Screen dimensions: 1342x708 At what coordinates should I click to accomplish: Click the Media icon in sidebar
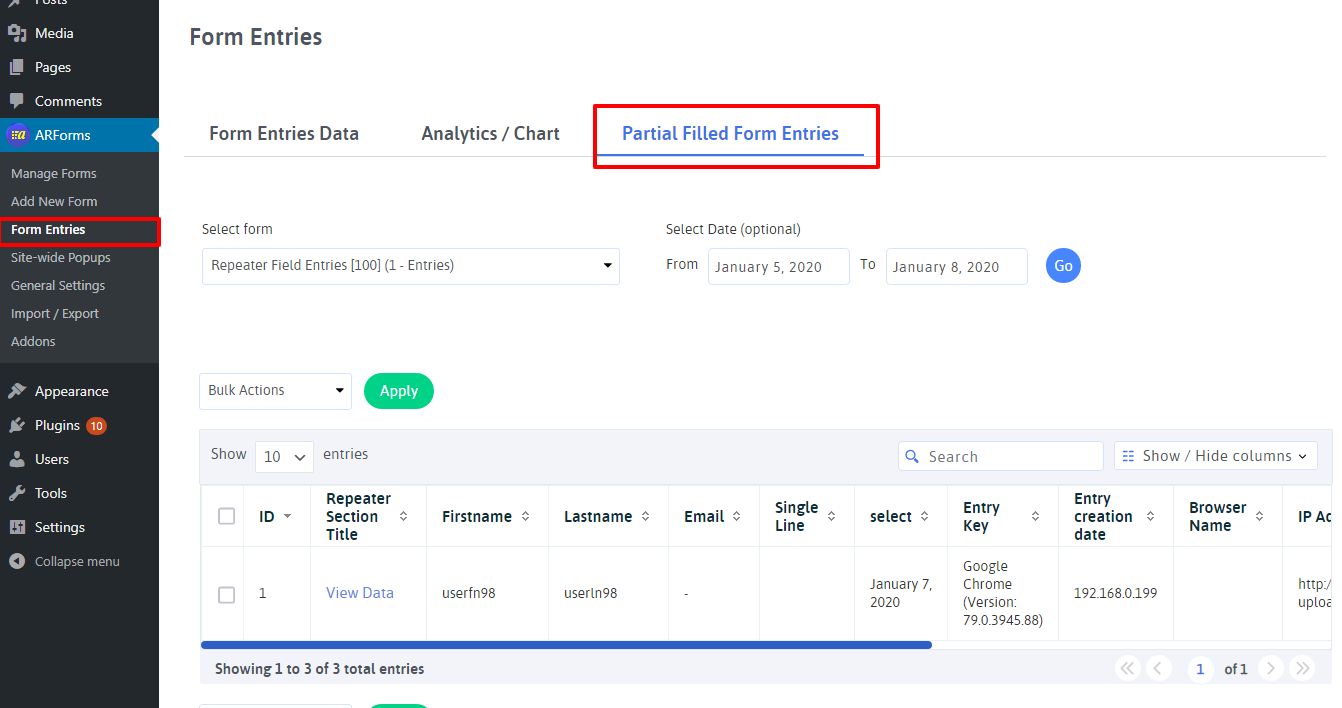click(x=17, y=33)
